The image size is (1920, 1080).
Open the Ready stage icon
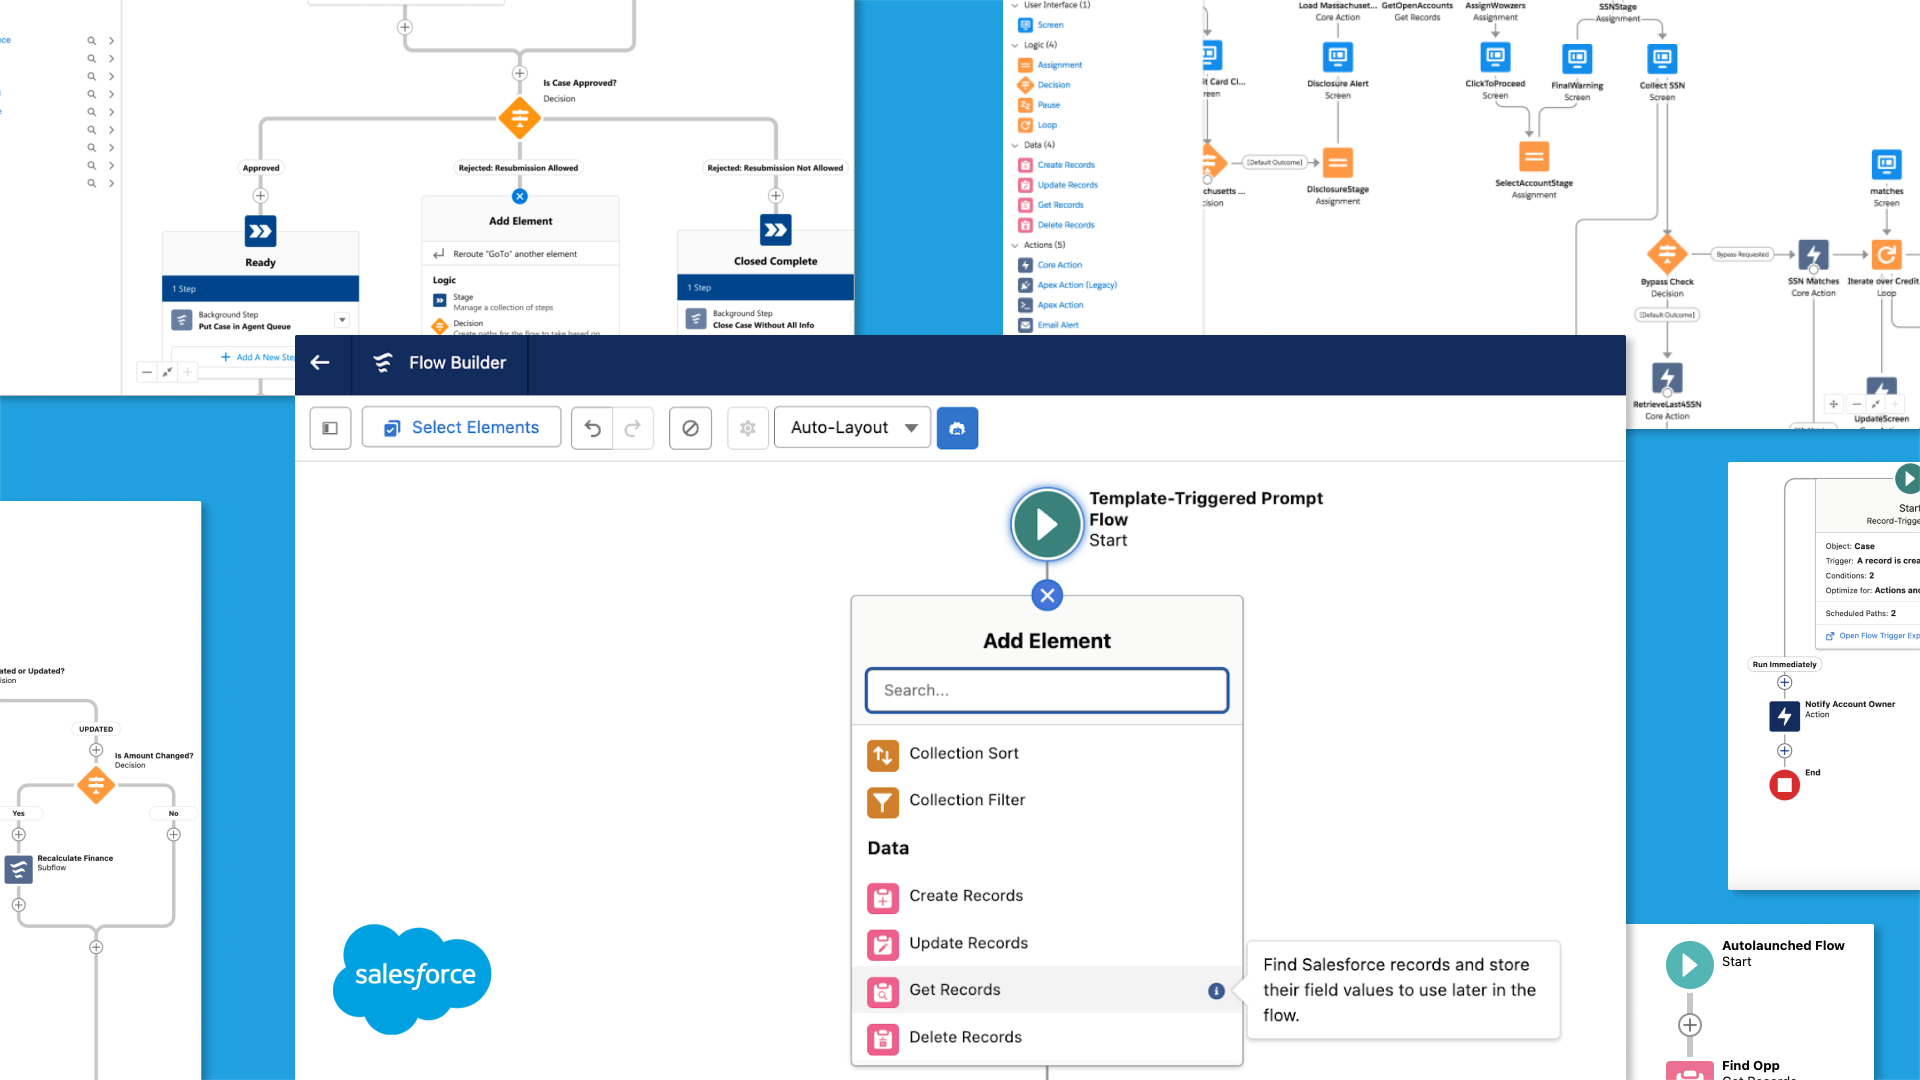pos(260,231)
